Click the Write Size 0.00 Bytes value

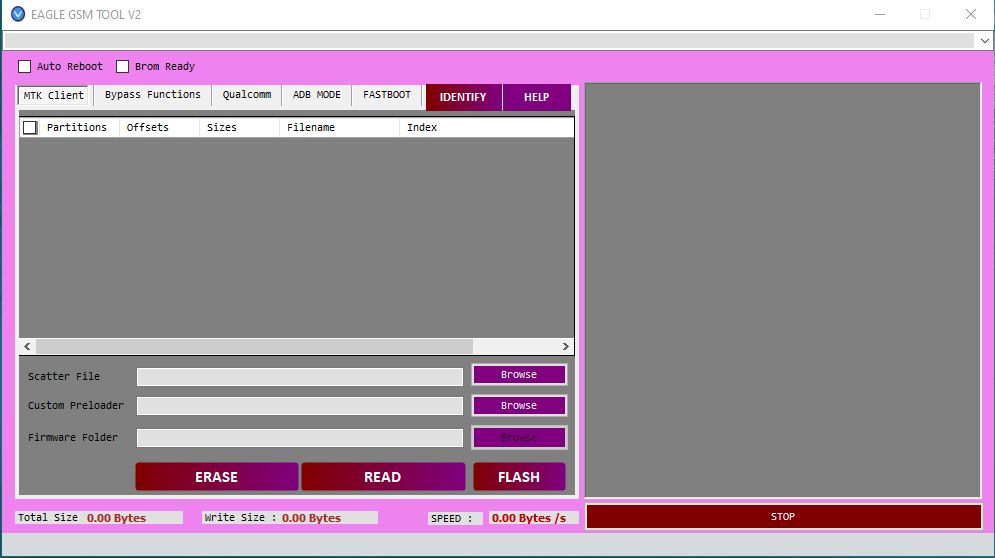coord(312,518)
